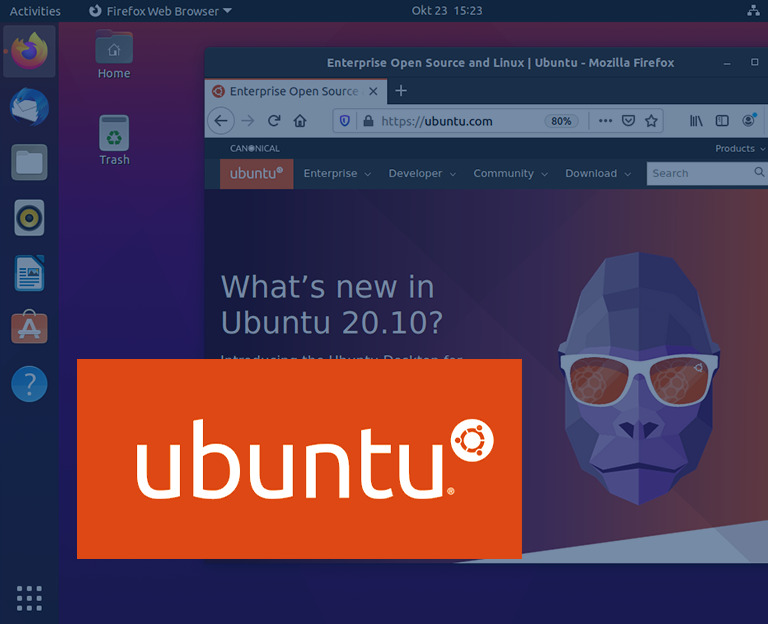Reset the 80% zoom level badge
Image resolution: width=768 pixels, height=624 pixels.
pos(561,121)
